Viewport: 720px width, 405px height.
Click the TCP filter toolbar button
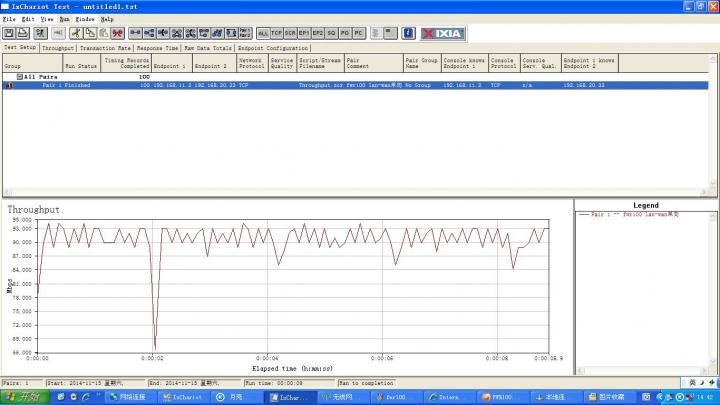276,33
